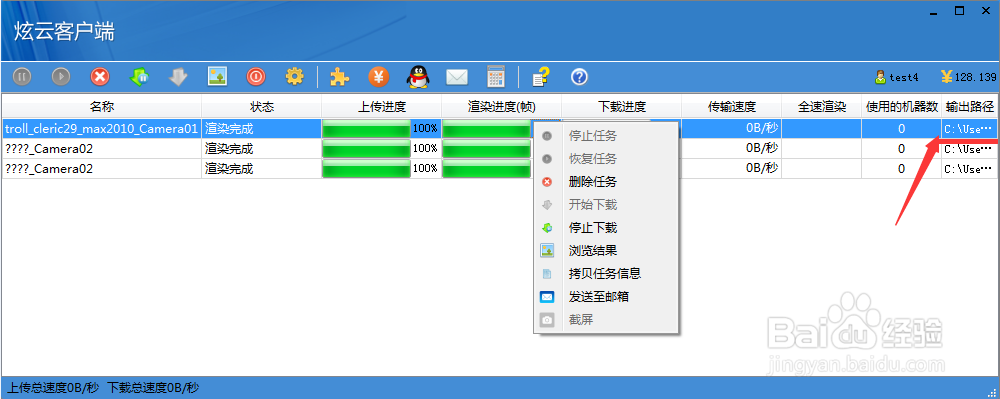Screen dimensions: 1000x399
Task: Open QQ support with the penguin icon
Action: coord(418,77)
